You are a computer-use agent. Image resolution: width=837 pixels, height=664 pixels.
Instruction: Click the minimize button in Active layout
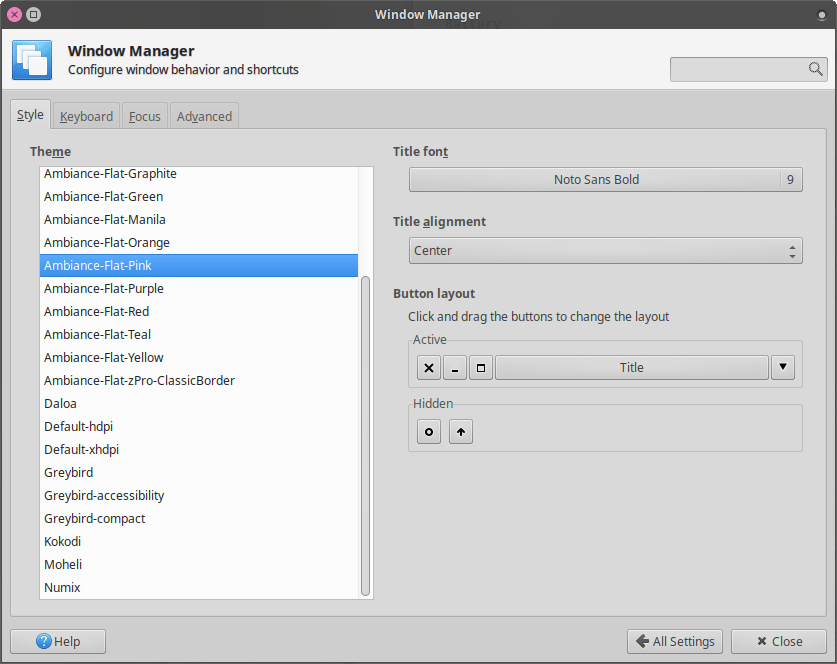455,368
